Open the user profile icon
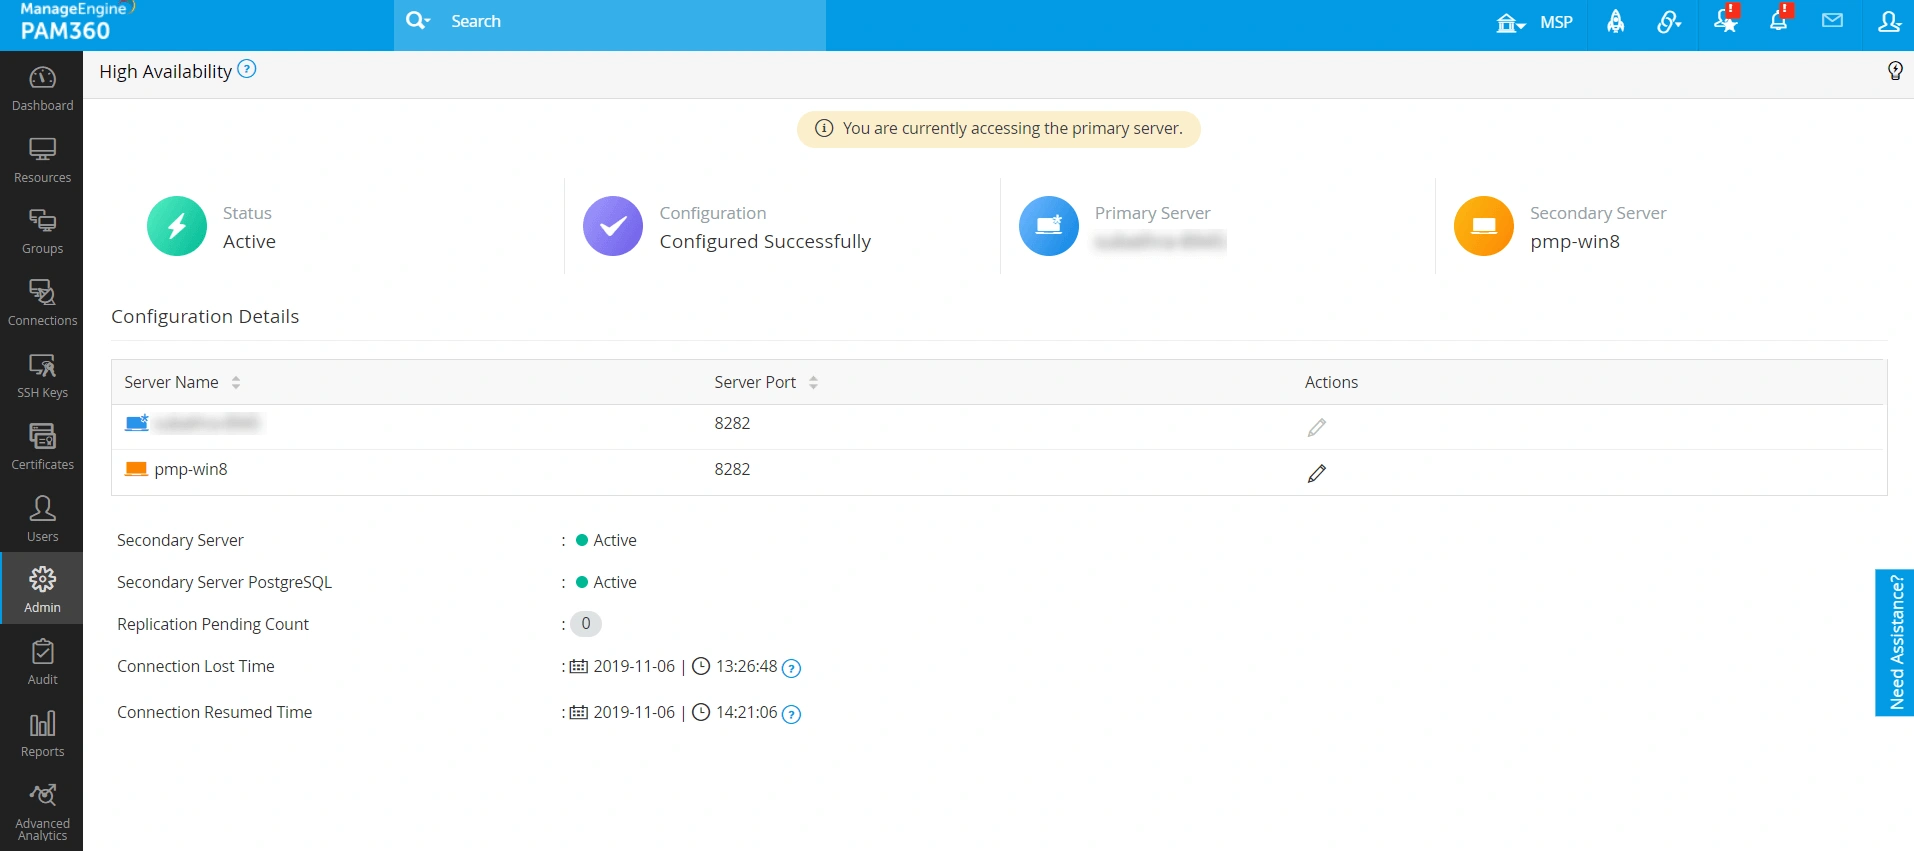This screenshot has height=851, width=1914. tap(1889, 21)
